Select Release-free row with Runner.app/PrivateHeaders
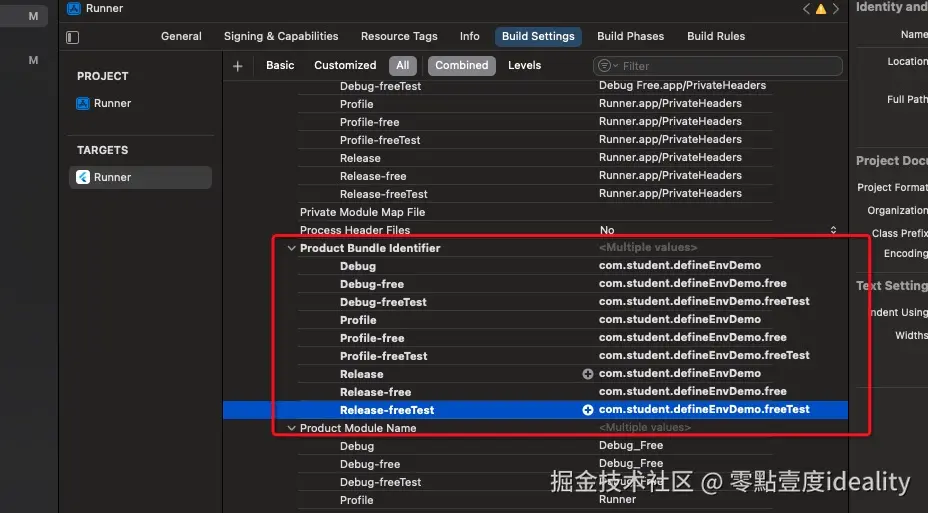Image resolution: width=928 pixels, height=513 pixels. coord(536,176)
